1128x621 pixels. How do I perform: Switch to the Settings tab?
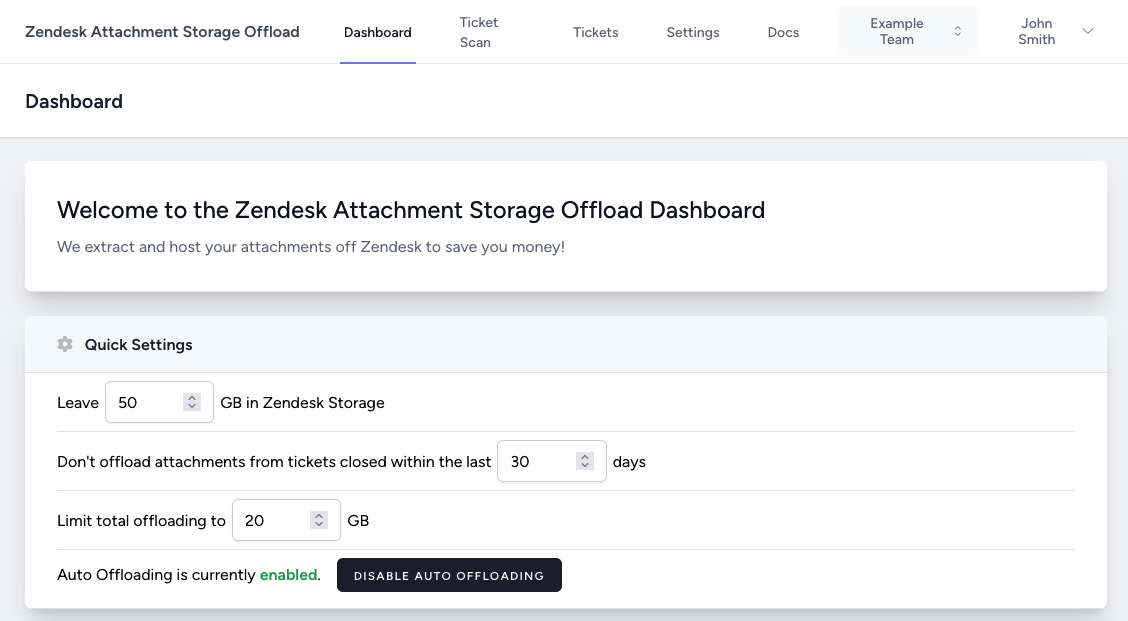coord(693,32)
